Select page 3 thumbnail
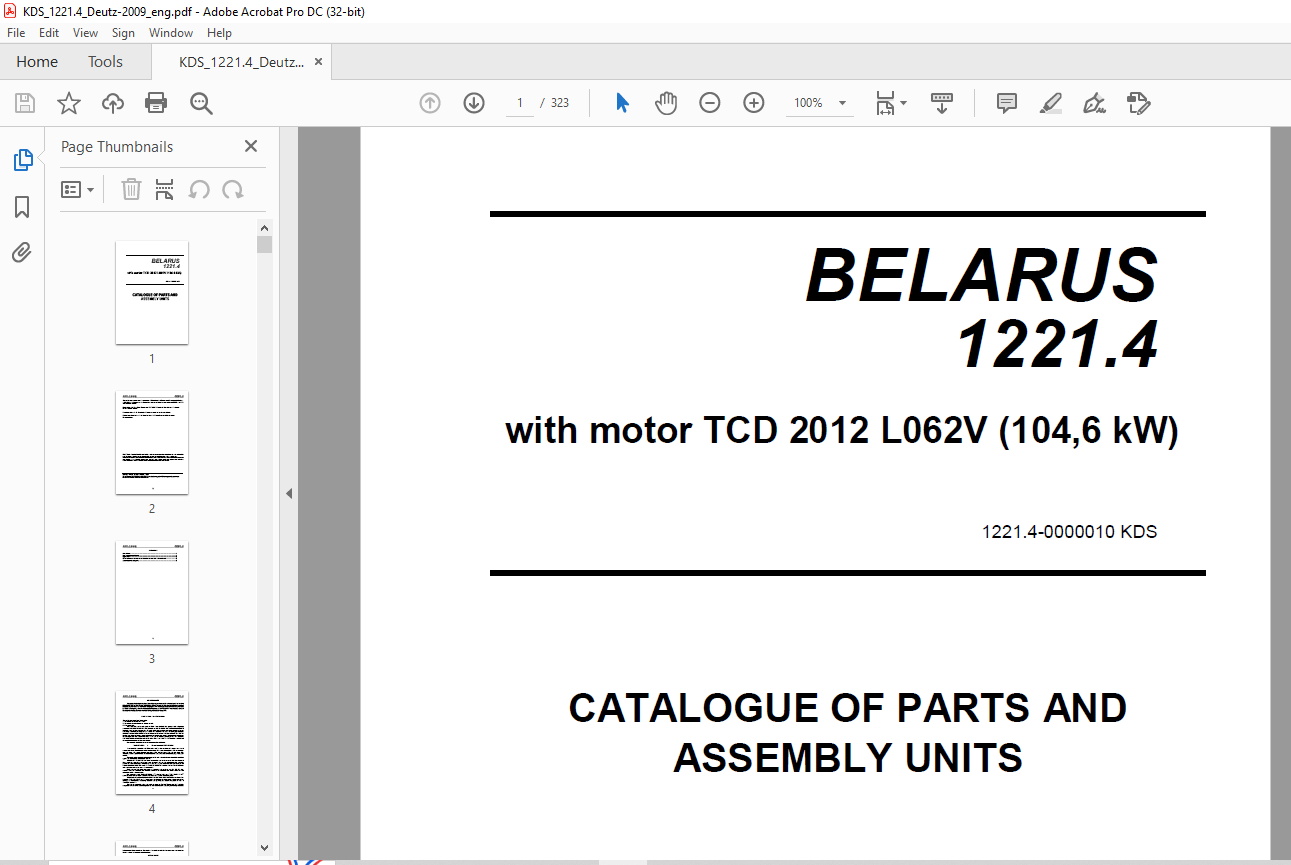The image size is (1291, 865). (152, 593)
